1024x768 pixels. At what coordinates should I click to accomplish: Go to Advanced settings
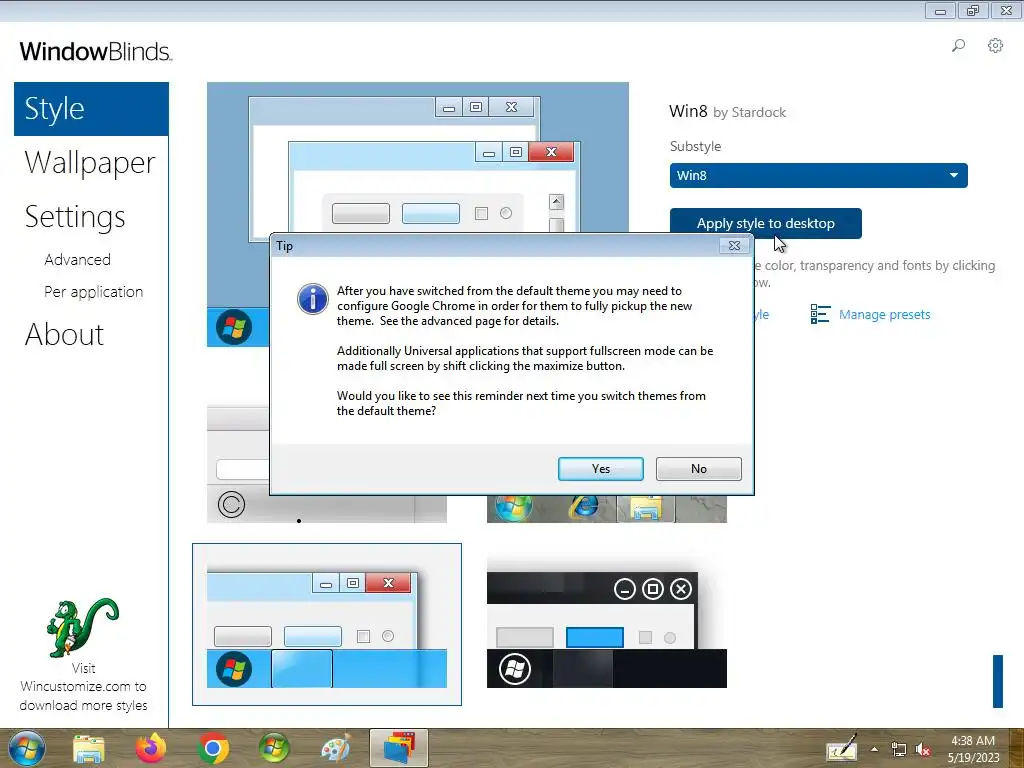pos(78,259)
